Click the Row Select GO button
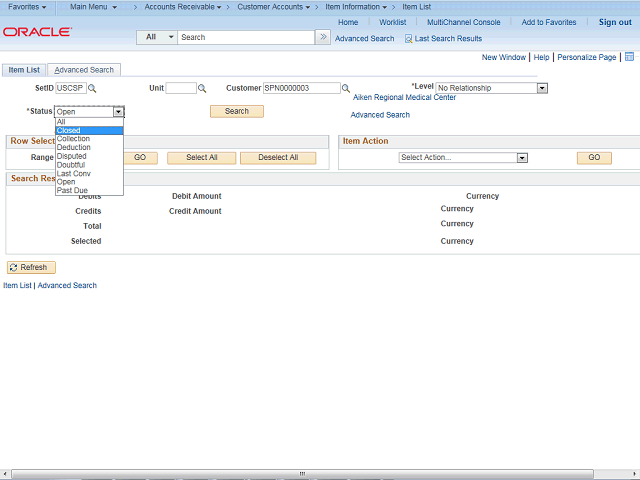The image size is (640, 480). click(140, 158)
